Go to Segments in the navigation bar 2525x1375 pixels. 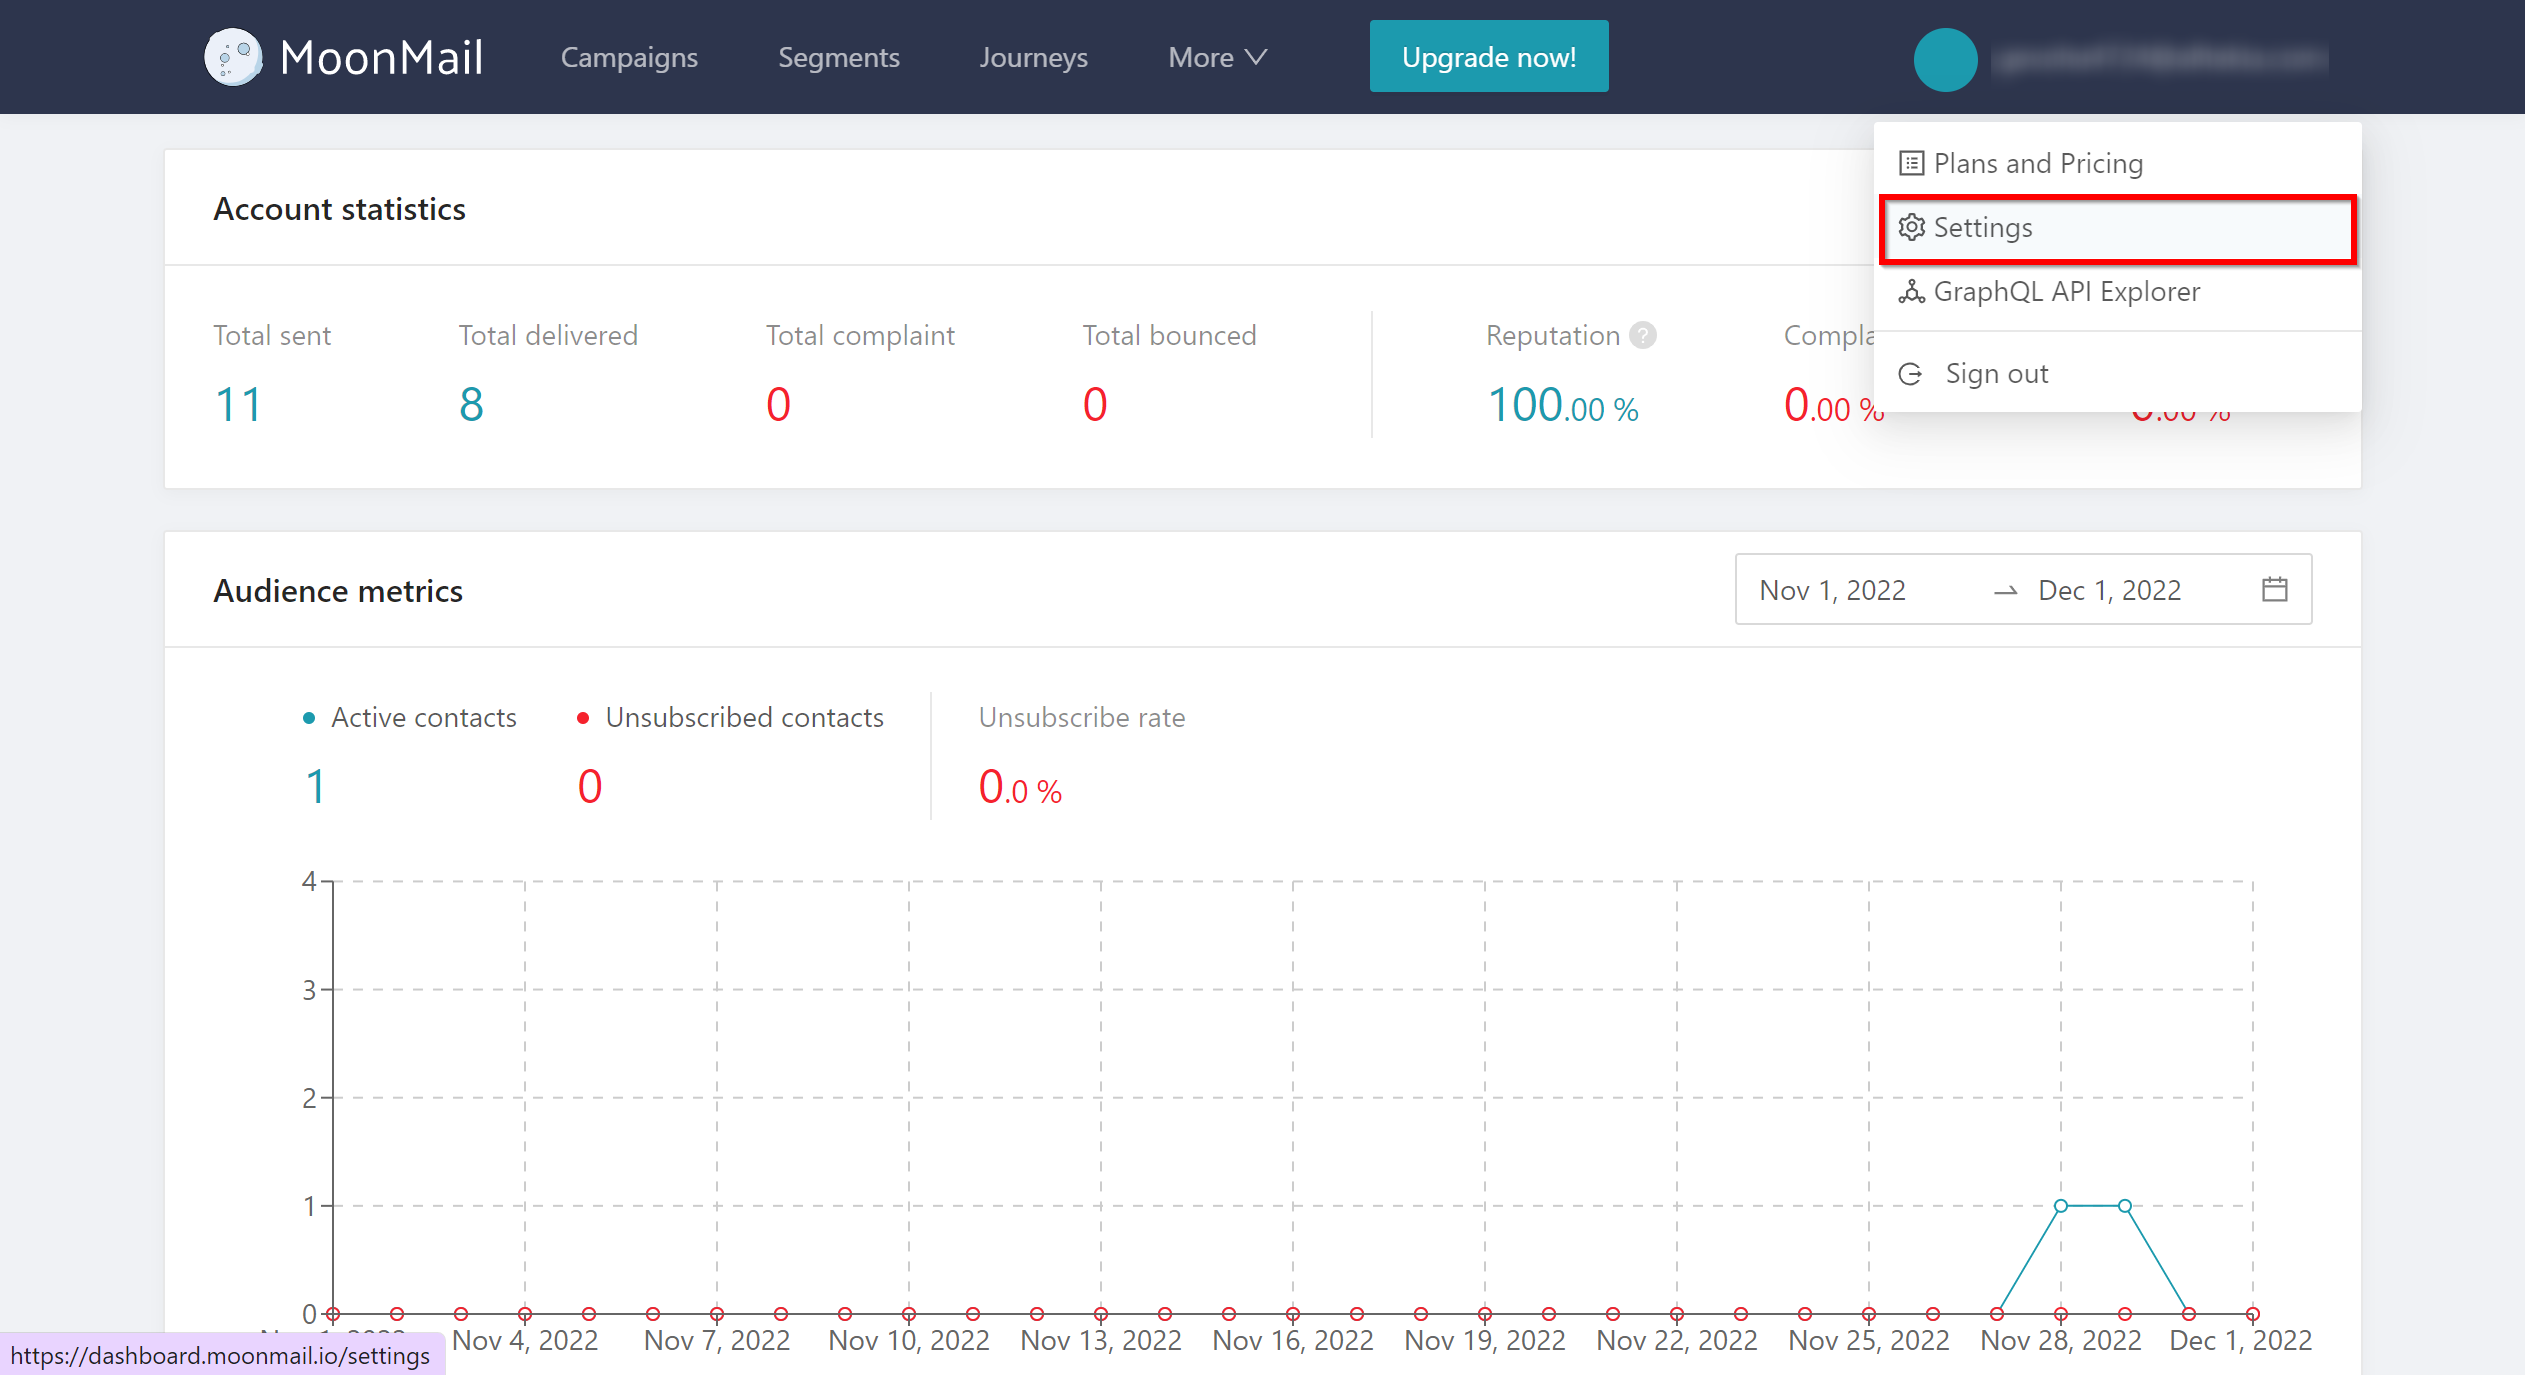tap(839, 57)
